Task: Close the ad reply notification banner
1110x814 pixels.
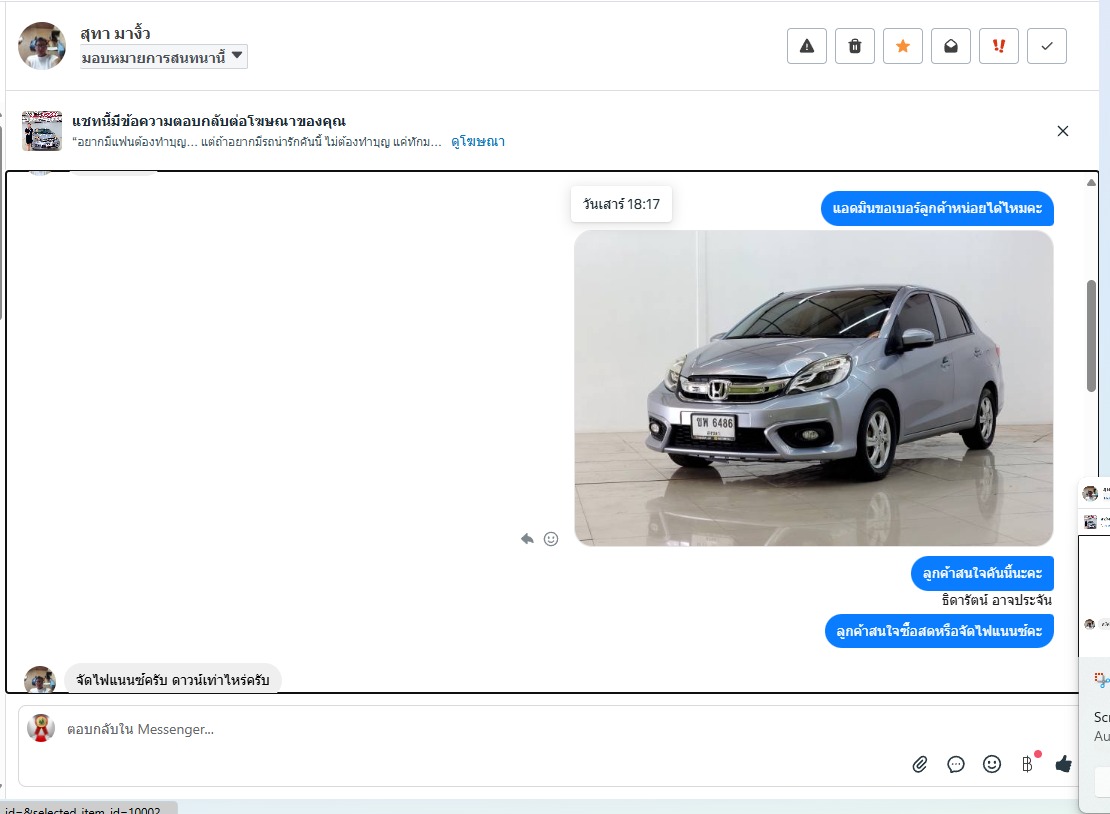Action: pyautogui.click(x=1063, y=131)
